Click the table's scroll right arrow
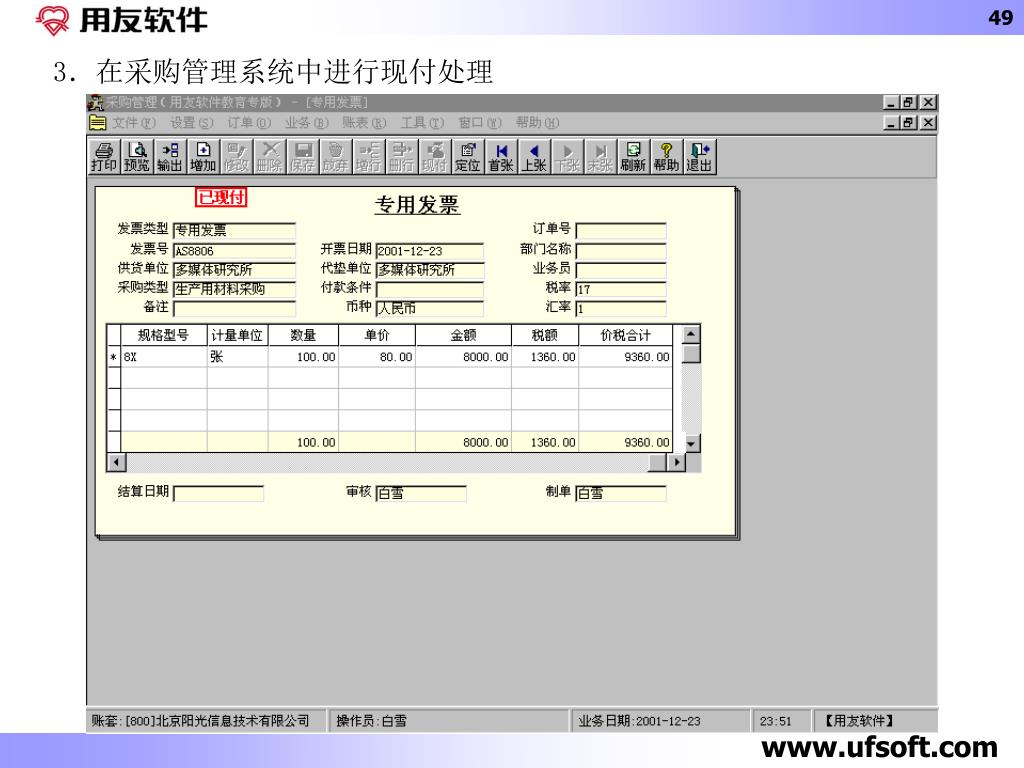Image resolution: width=1024 pixels, height=768 pixels. tap(676, 462)
